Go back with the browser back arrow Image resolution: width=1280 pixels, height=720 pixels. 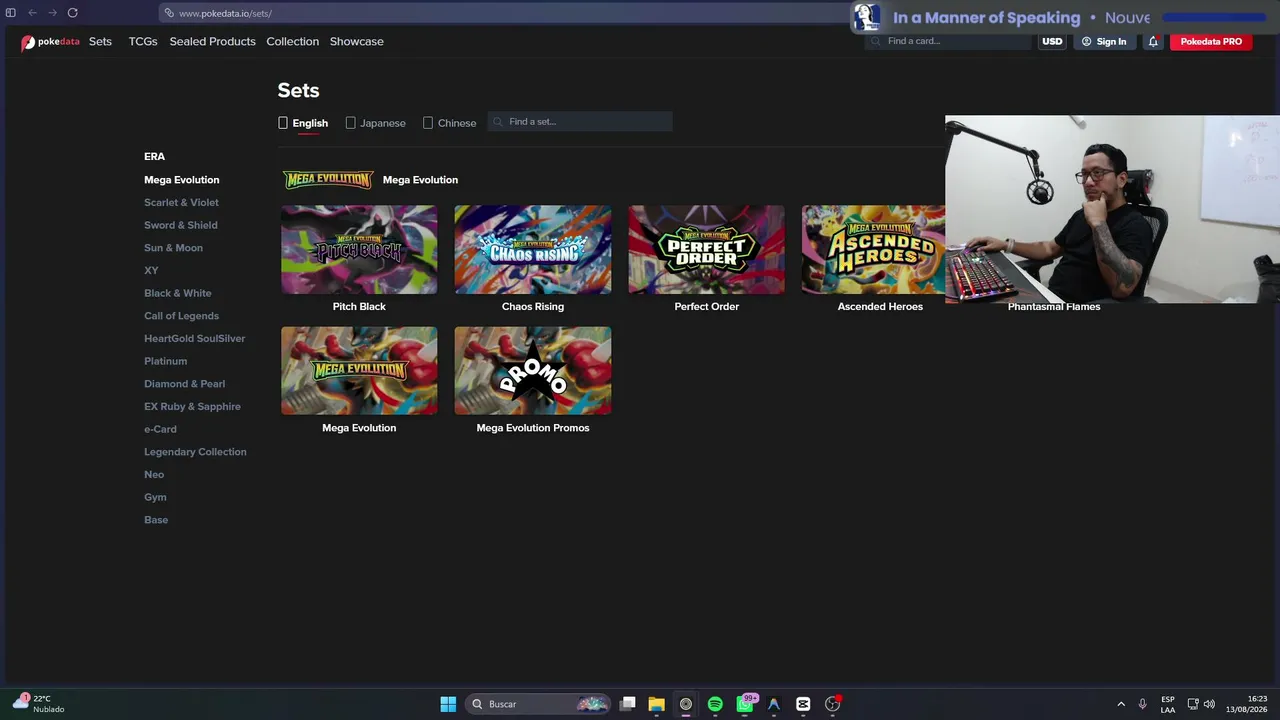point(32,13)
